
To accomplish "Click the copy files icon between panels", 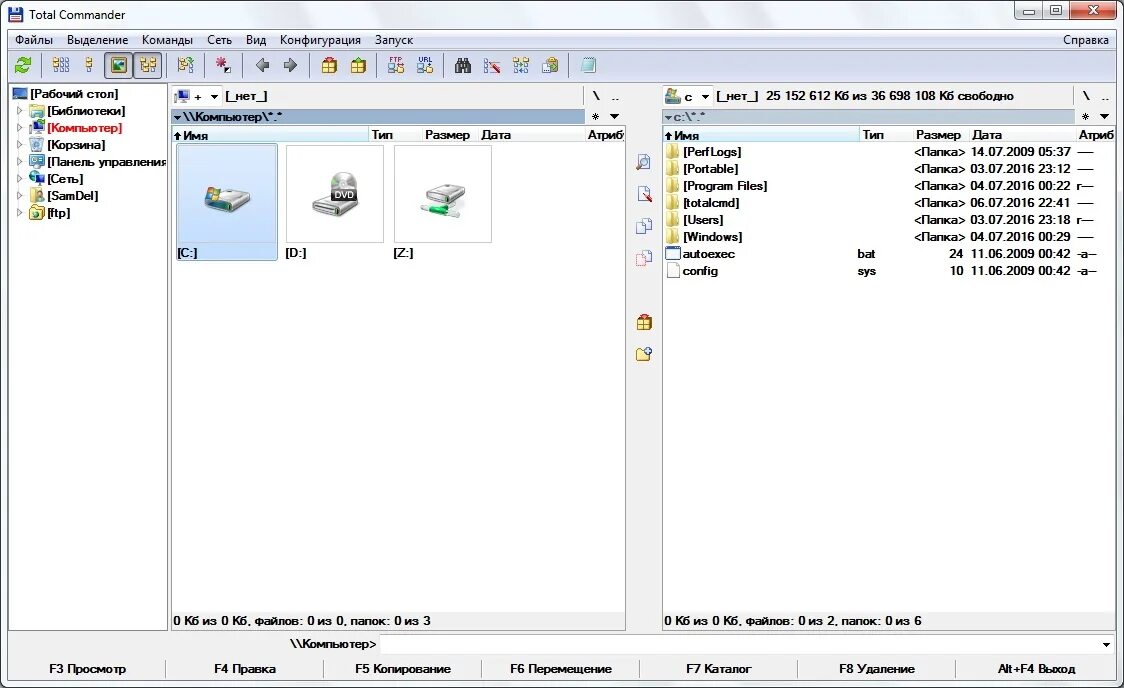I will tap(644, 226).
